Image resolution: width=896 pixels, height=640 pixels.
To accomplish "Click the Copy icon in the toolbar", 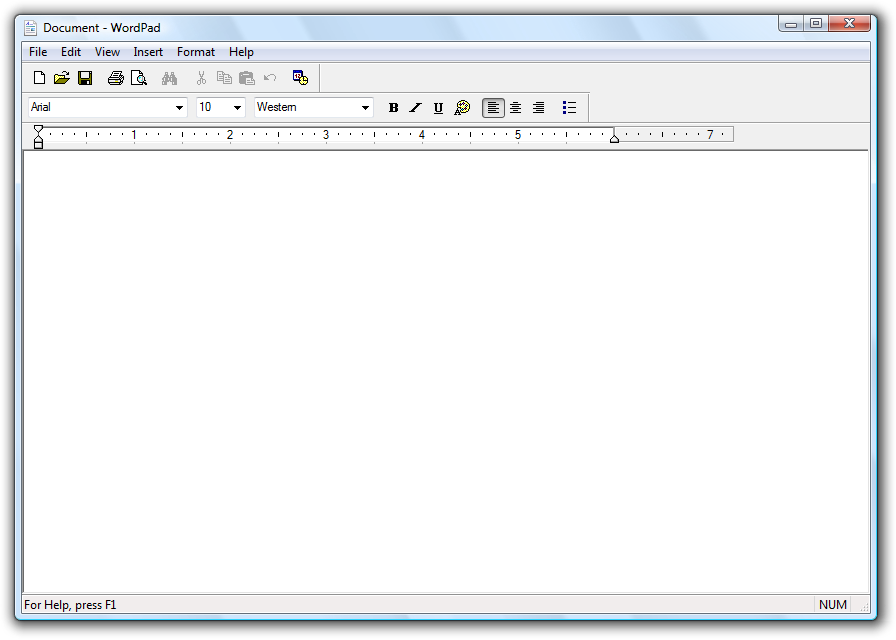I will click(x=224, y=78).
